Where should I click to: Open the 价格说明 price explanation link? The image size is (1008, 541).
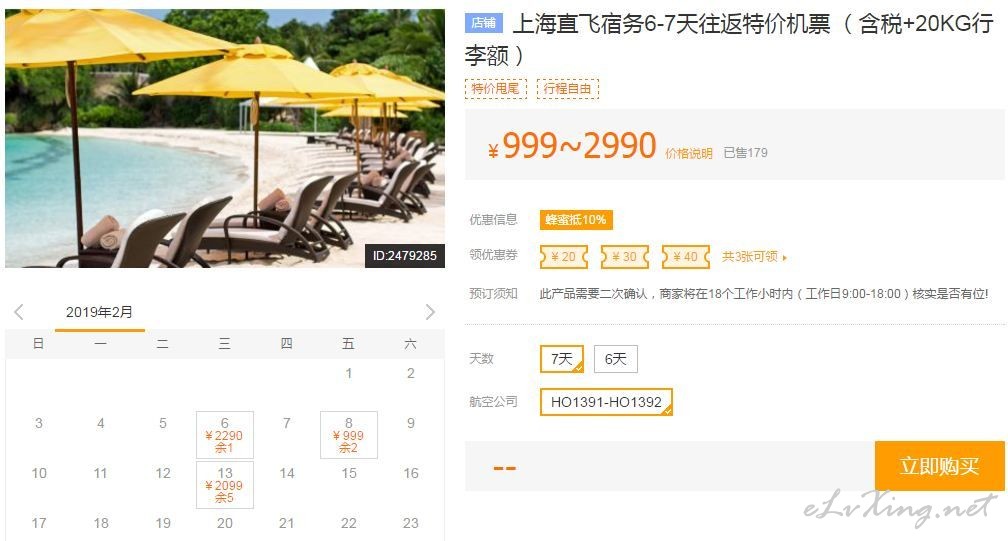(x=688, y=154)
